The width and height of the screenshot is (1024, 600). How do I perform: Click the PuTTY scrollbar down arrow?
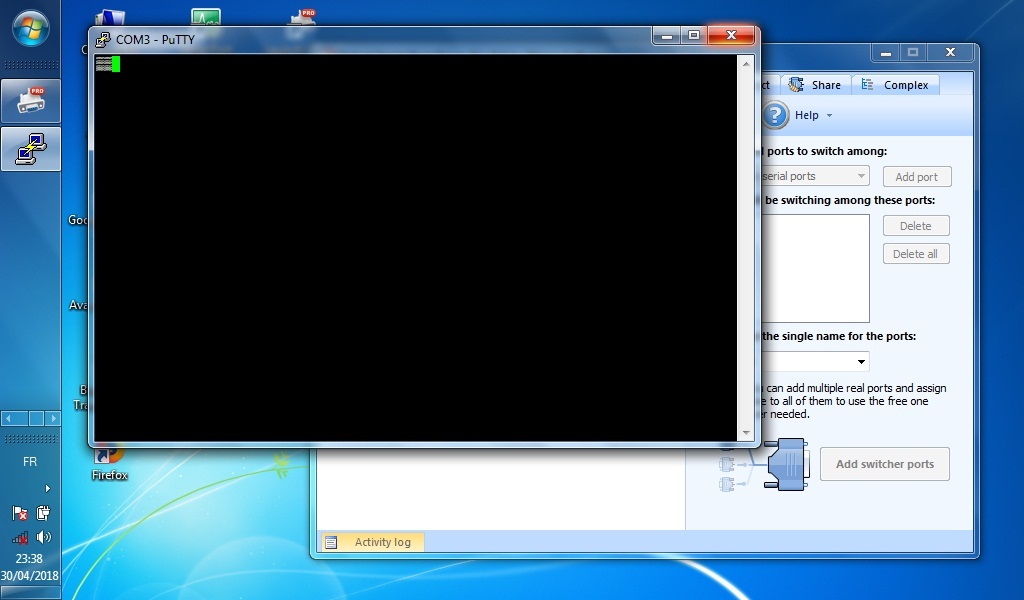[x=746, y=433]
